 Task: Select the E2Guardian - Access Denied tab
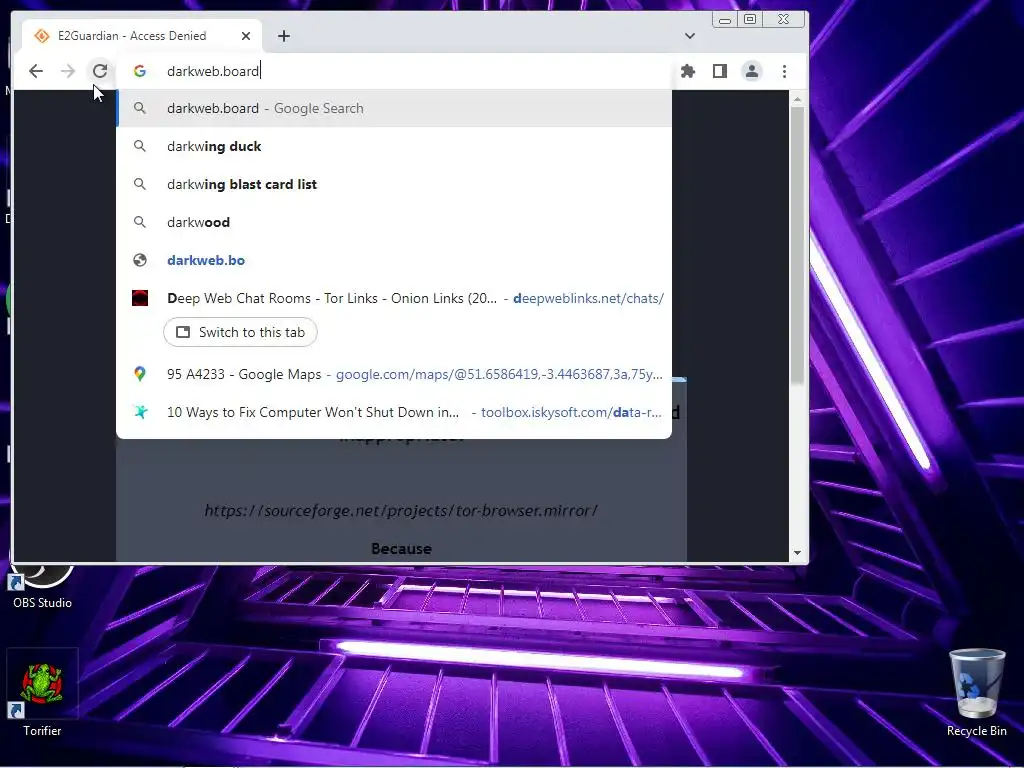click(142, 36)
